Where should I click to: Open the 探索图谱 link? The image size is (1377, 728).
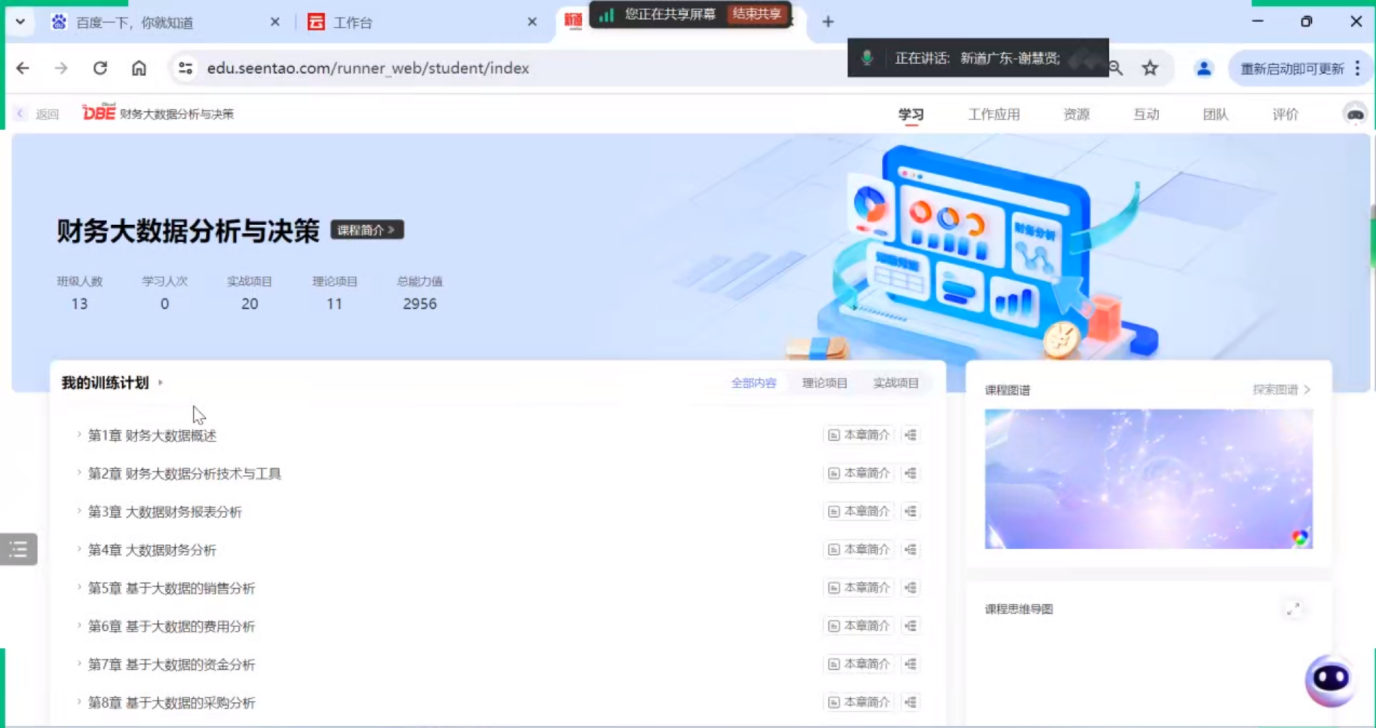coord(1283,389)
